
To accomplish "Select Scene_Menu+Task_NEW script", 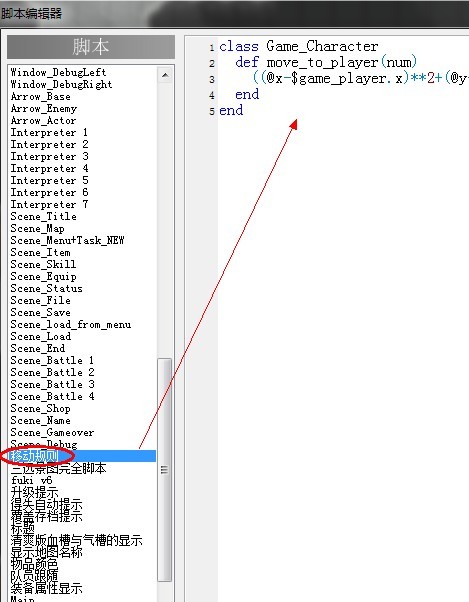I will click(x=68, y=240).
